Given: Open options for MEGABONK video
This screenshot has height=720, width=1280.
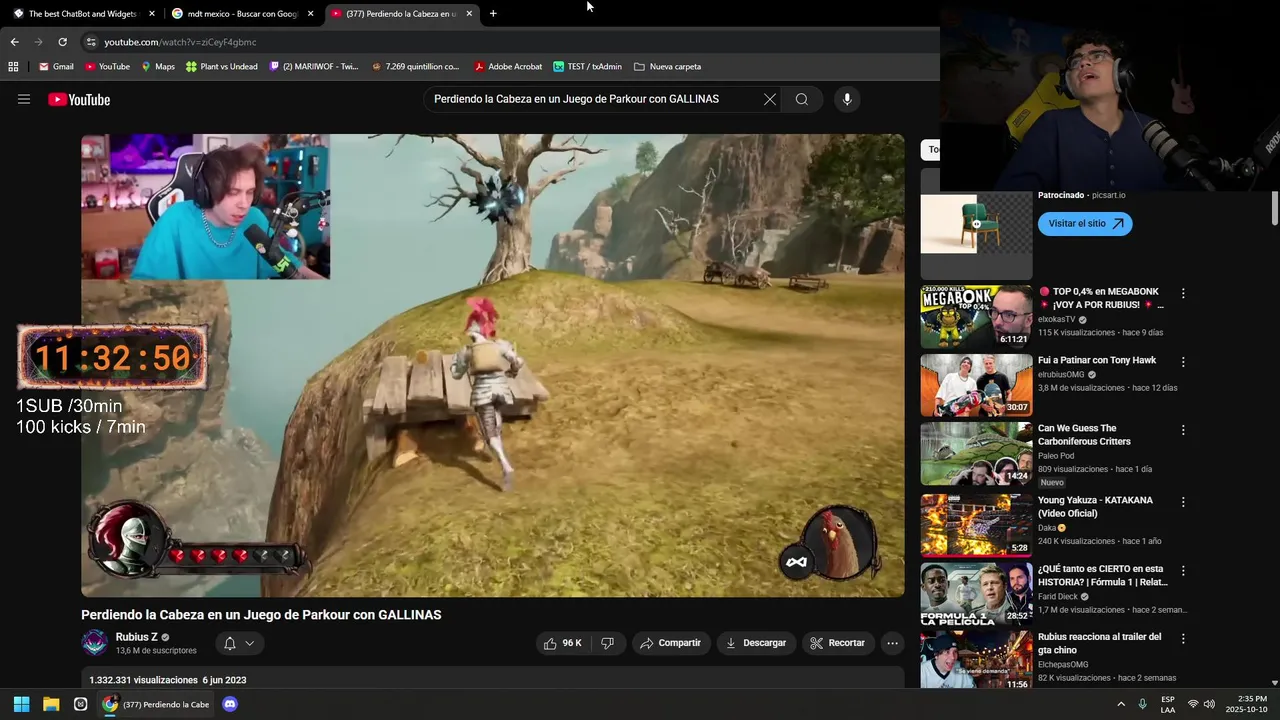Looking at the screenshot, I should click(1183, 294).
